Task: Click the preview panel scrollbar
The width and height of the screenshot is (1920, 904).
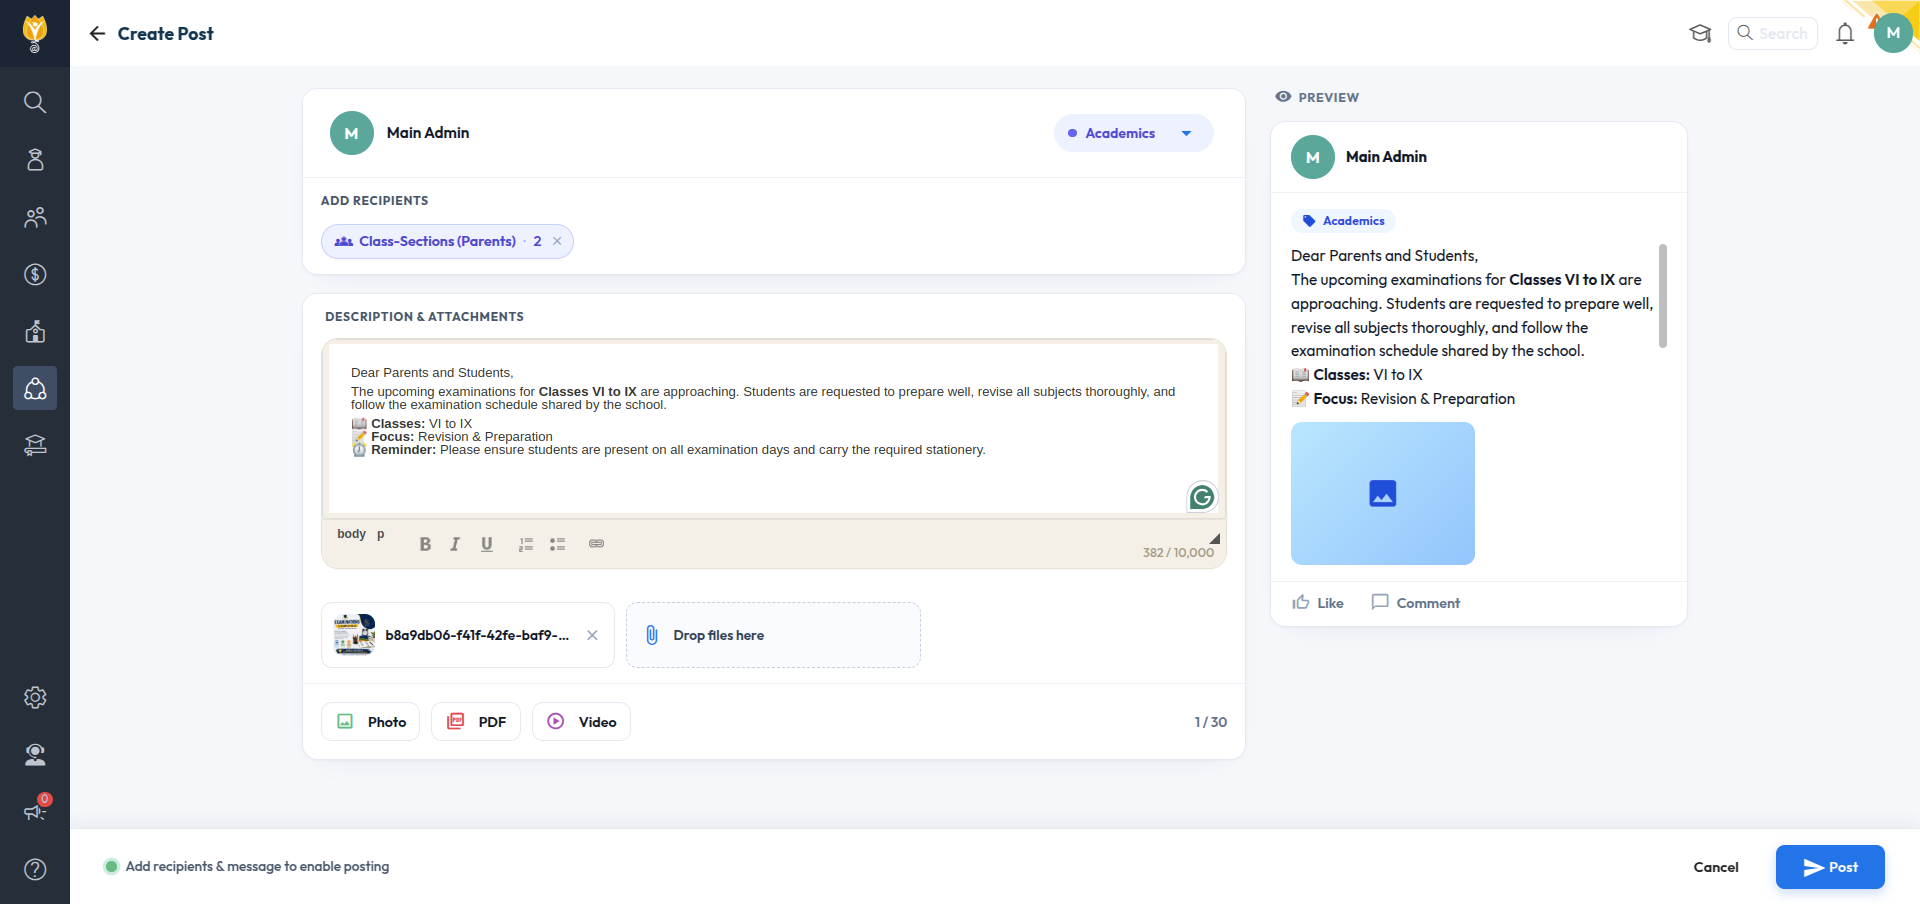Action: pyautogui.click(x=1663, y=296)
